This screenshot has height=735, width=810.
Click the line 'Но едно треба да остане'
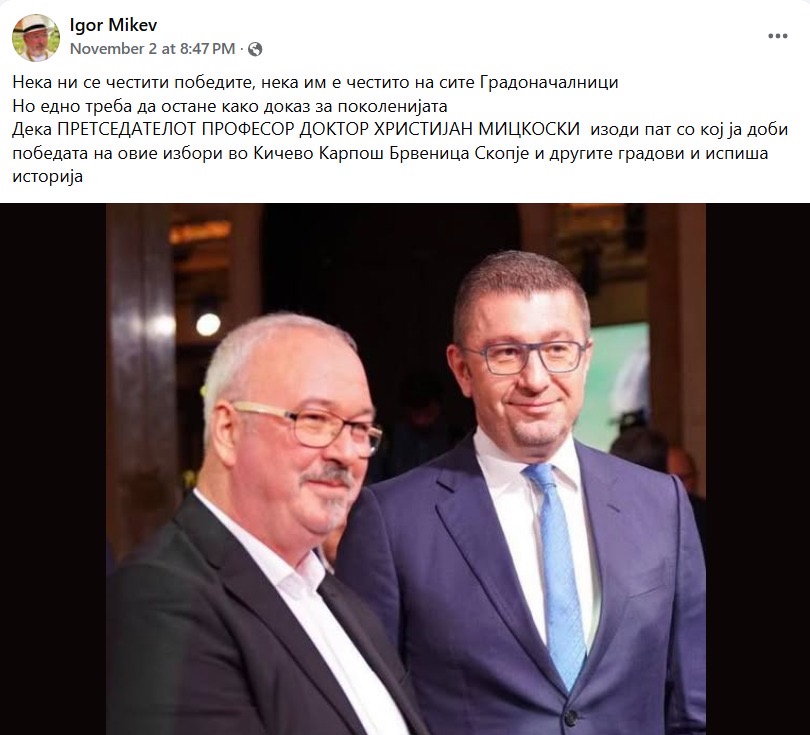[x=229, y=106]
